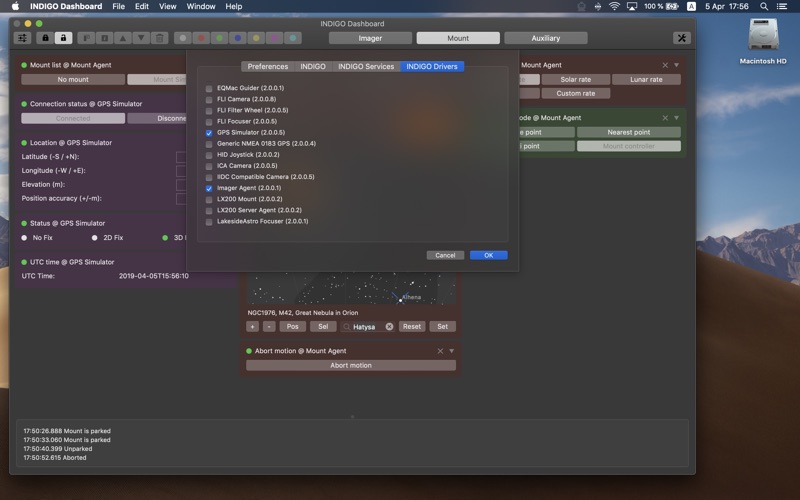Enable ICA Camera driver checkbox
This screenshot has width=800, height=500.
[x=209, y=166]
